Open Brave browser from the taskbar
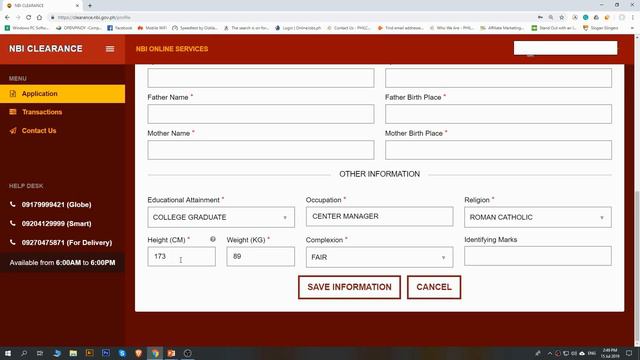The height and width of the screenshot is (360, 640). pos(138,353)
